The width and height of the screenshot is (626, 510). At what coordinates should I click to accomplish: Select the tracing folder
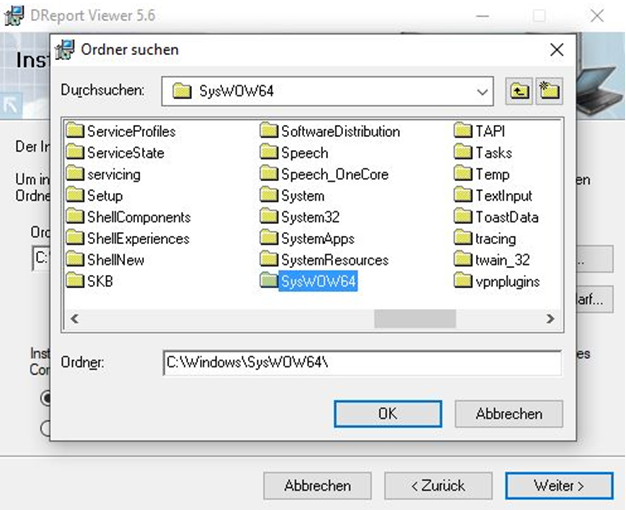(x=485, y=238)
